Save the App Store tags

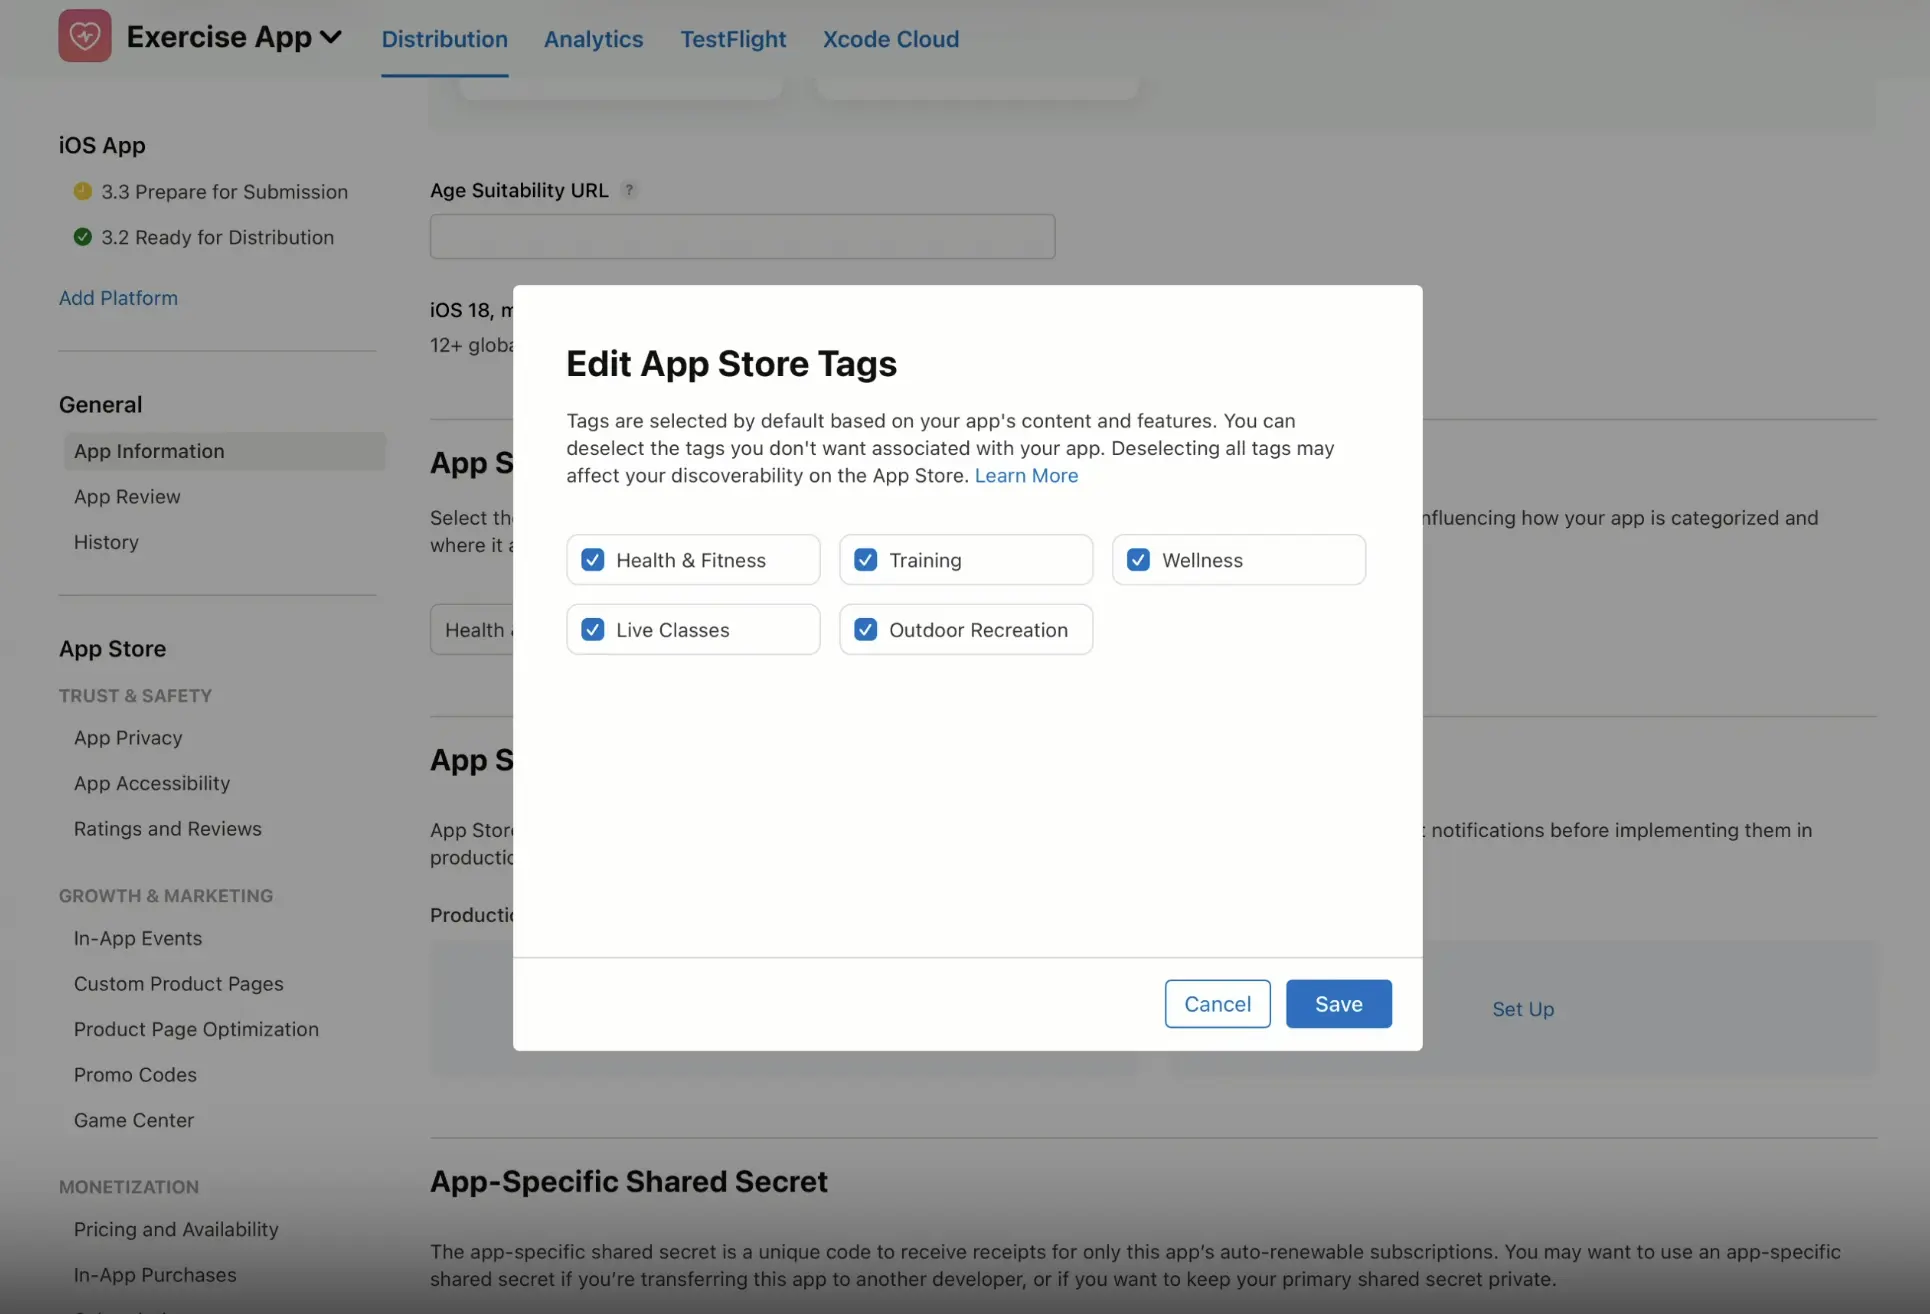pyautogui.click(x=1338, y=1004)
